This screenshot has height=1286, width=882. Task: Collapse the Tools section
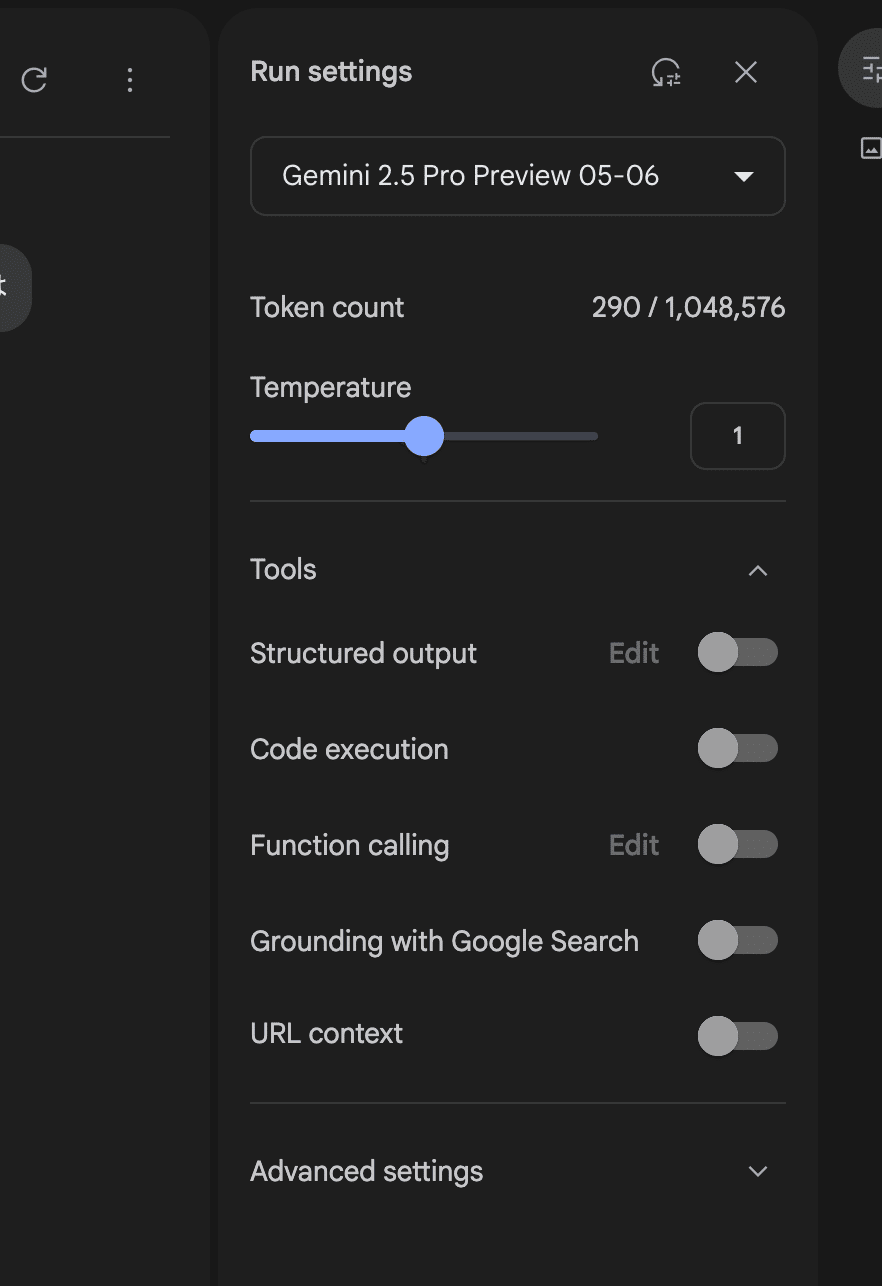758,570
